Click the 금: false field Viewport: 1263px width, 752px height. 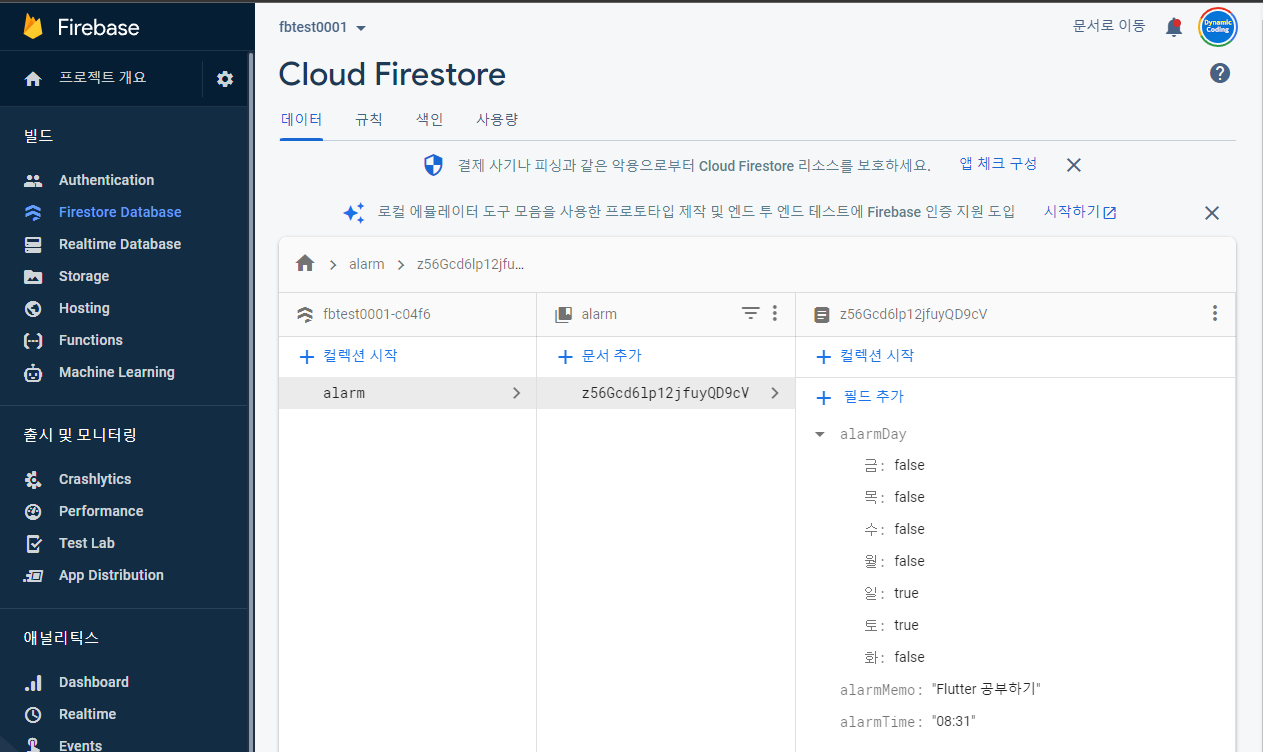point(894,465)
